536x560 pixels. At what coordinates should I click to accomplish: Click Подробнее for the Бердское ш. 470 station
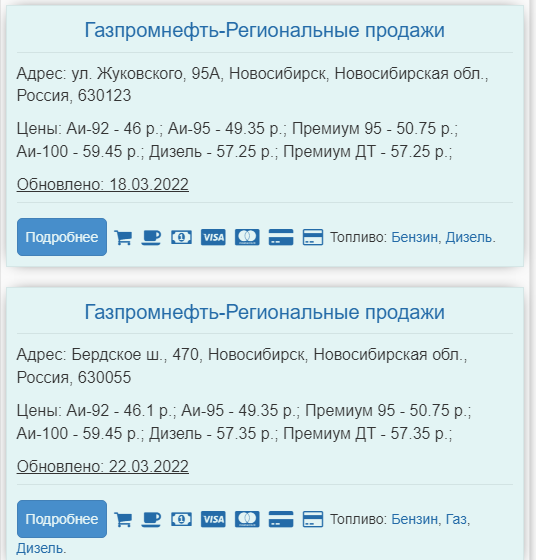click(62, 519)
